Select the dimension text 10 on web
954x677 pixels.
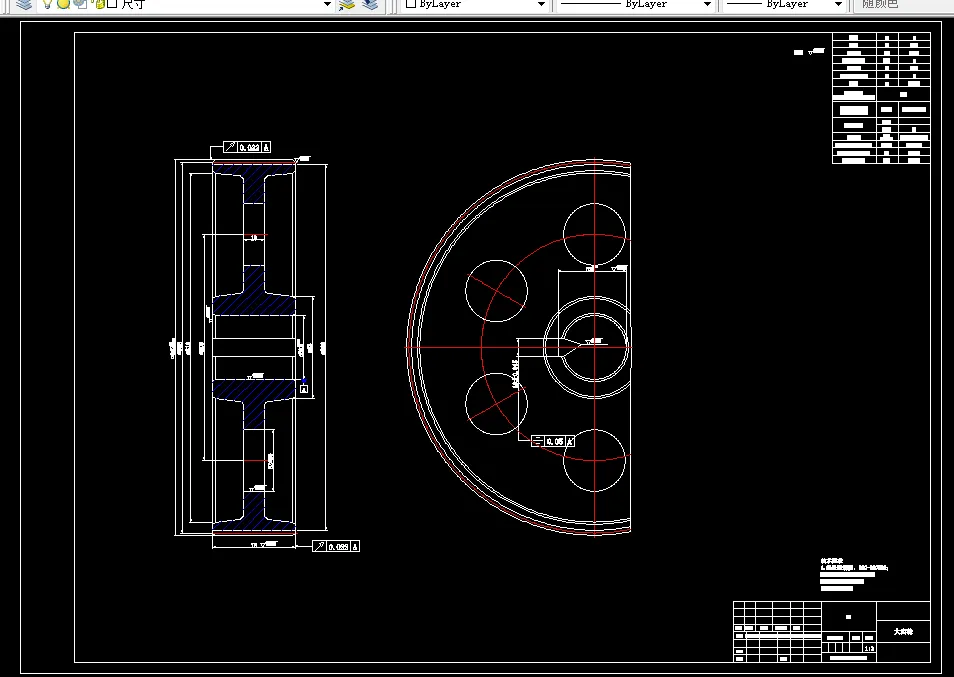click(x=254, y=238)
